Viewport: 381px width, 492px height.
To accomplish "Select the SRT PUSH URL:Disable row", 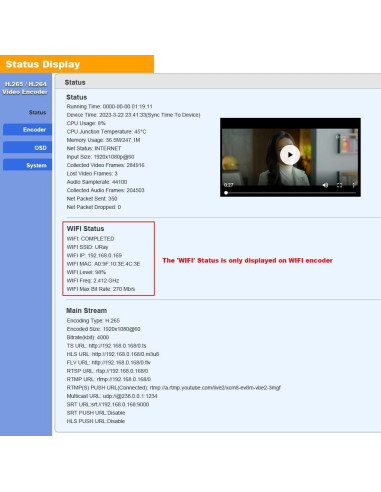I will point(96,413).
